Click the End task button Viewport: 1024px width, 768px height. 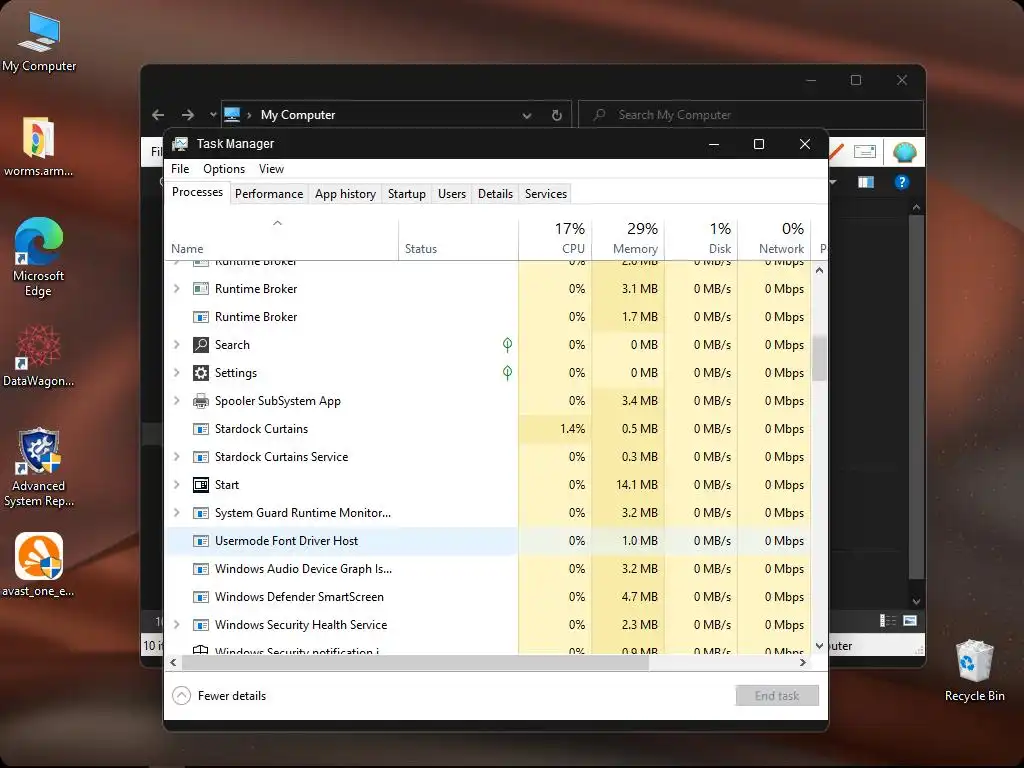pyautogui.click(x=776, y=696)
